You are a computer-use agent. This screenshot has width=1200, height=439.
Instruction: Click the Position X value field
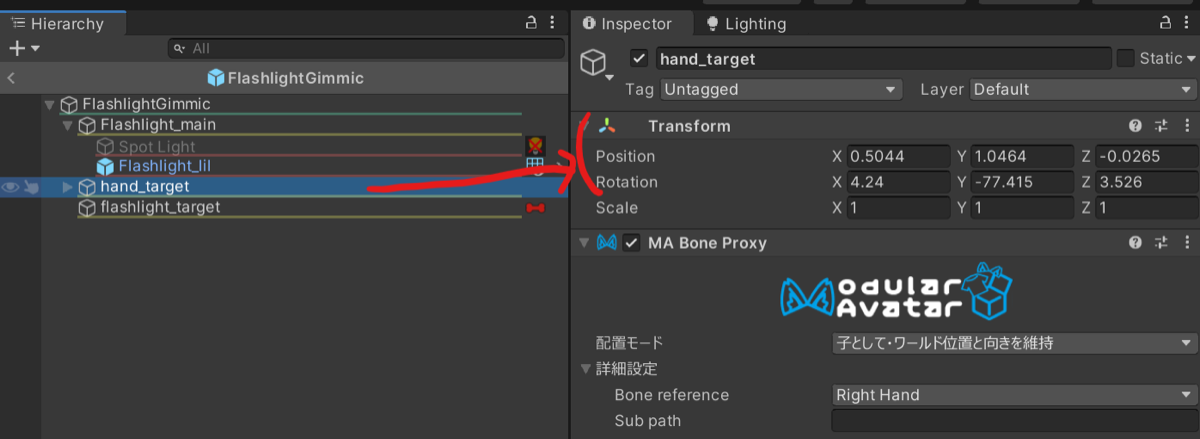898,156
